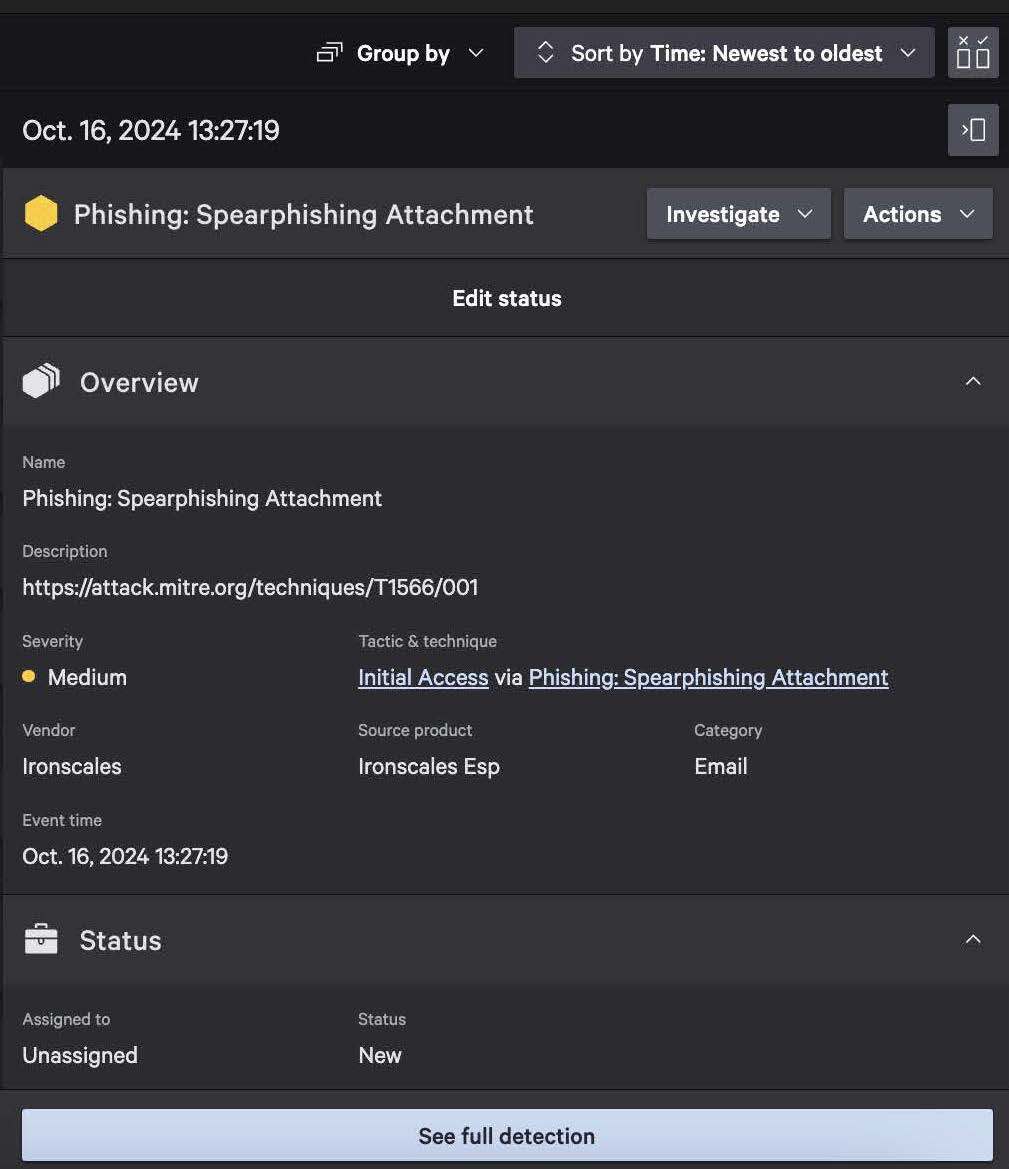The height and width of the screenshot is (1169, 1009).
Task: Collapse the Overview section with its chevron
Action: 972,380
